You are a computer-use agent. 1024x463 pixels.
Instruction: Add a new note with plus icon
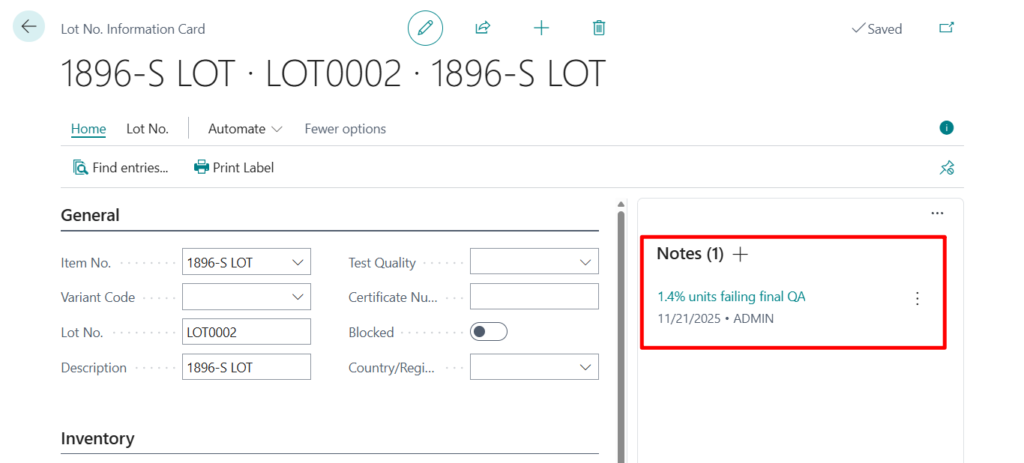click(x=740, y=254)
